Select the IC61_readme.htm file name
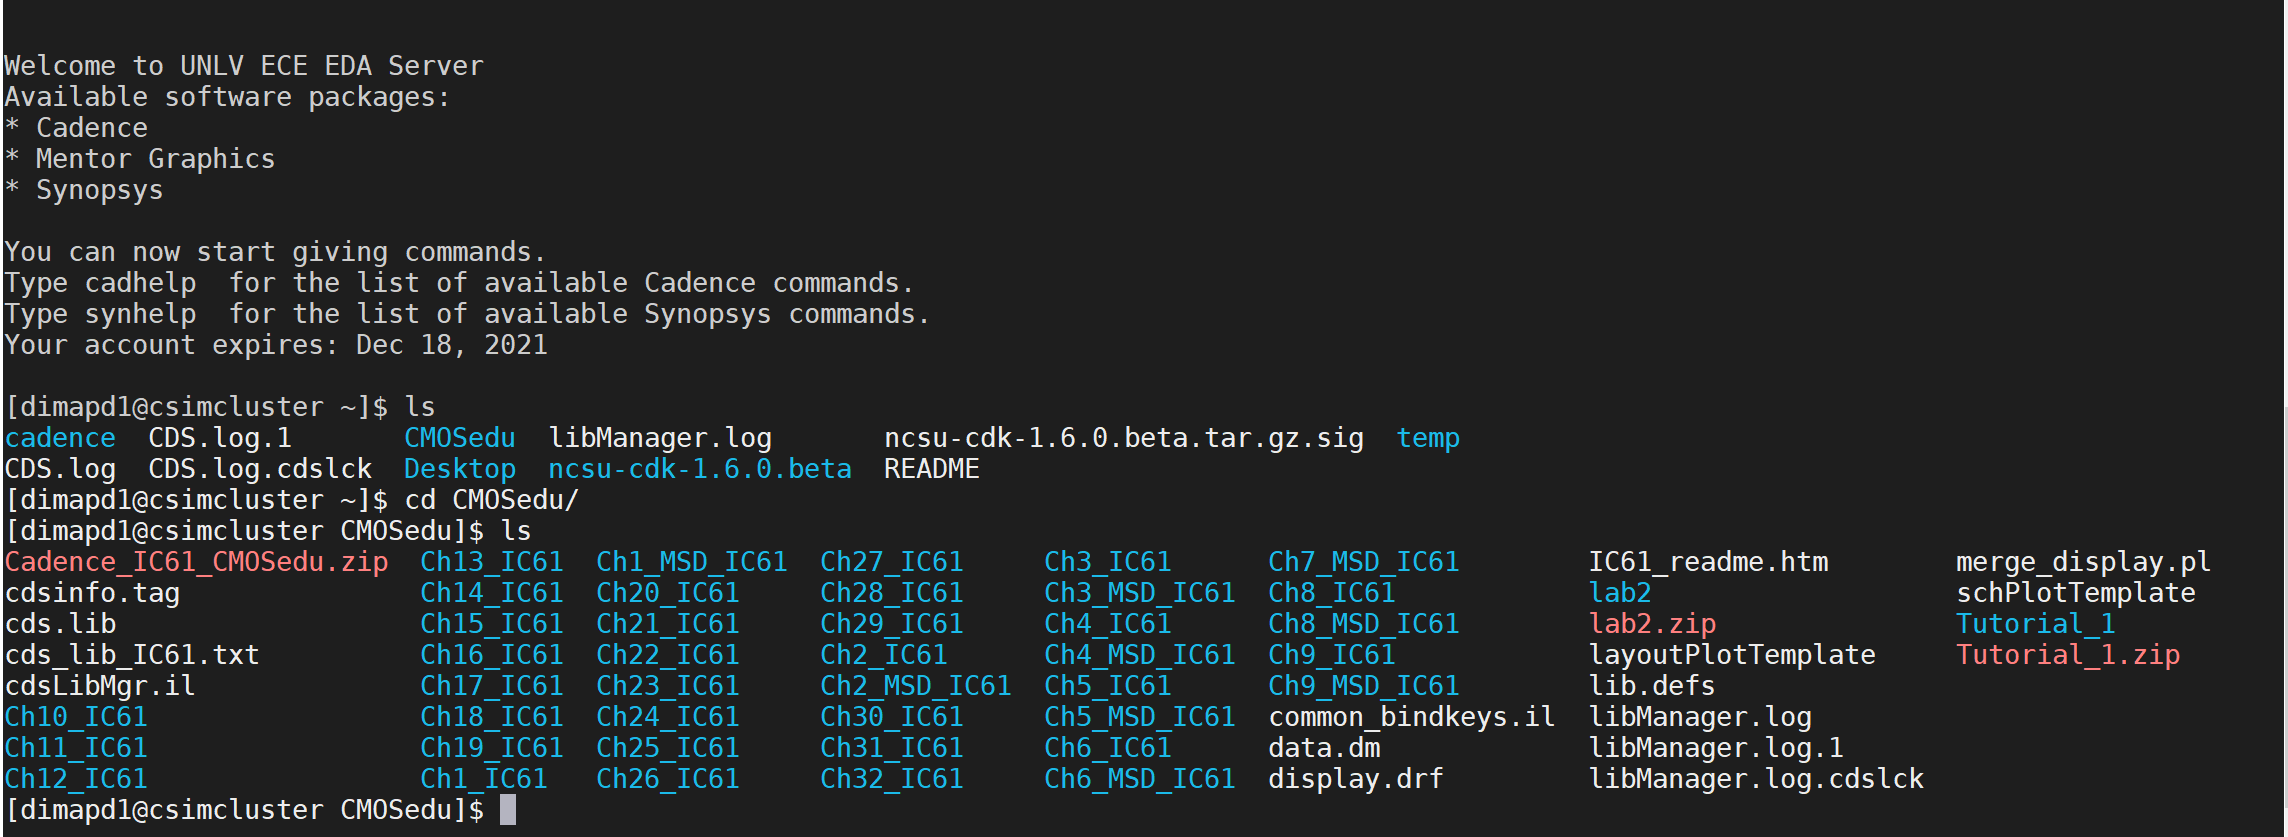 pos(1708,562)
